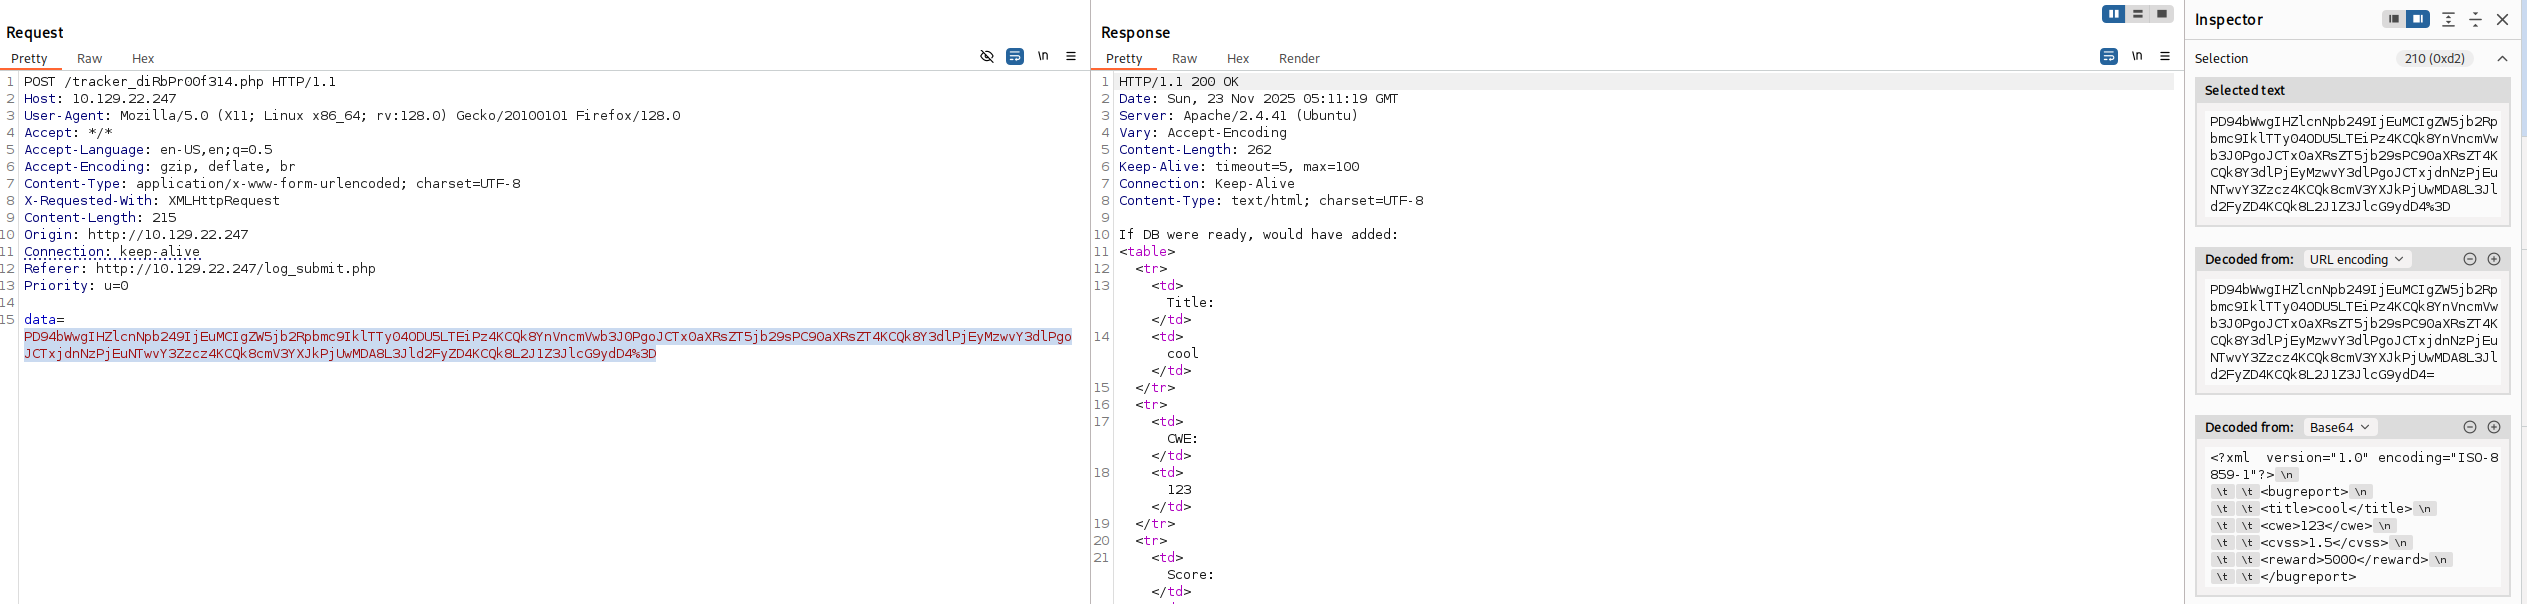The width and height of the screenshot is (2527, 604).
Task: Collapse the Selection section chevron
Action: (2502, 59)
